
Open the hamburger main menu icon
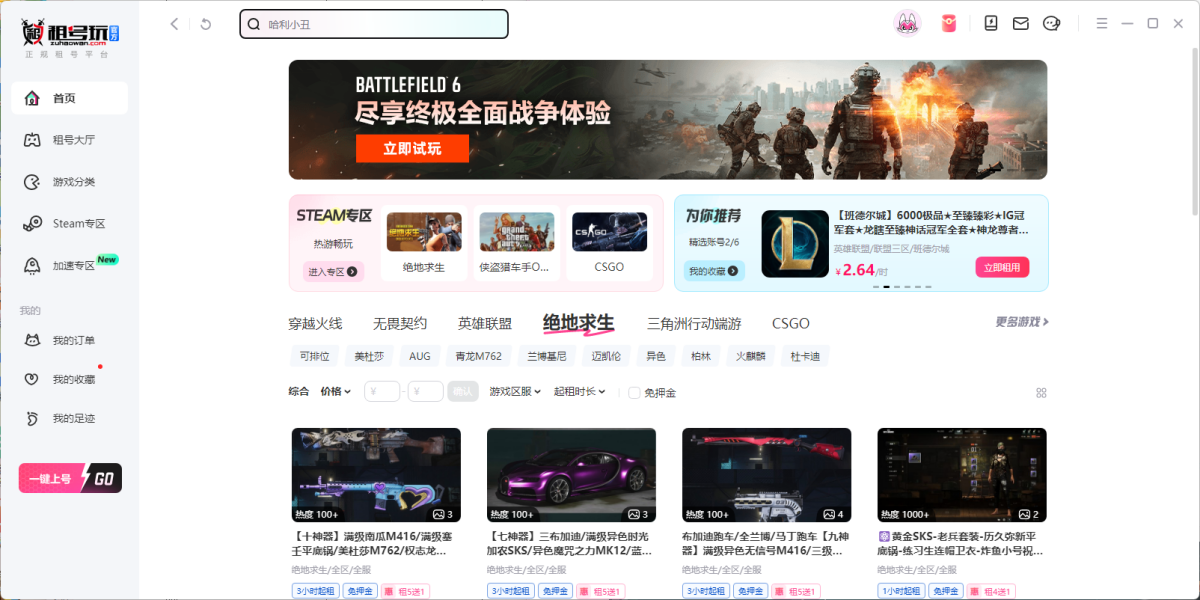(x=1102, y=23)
